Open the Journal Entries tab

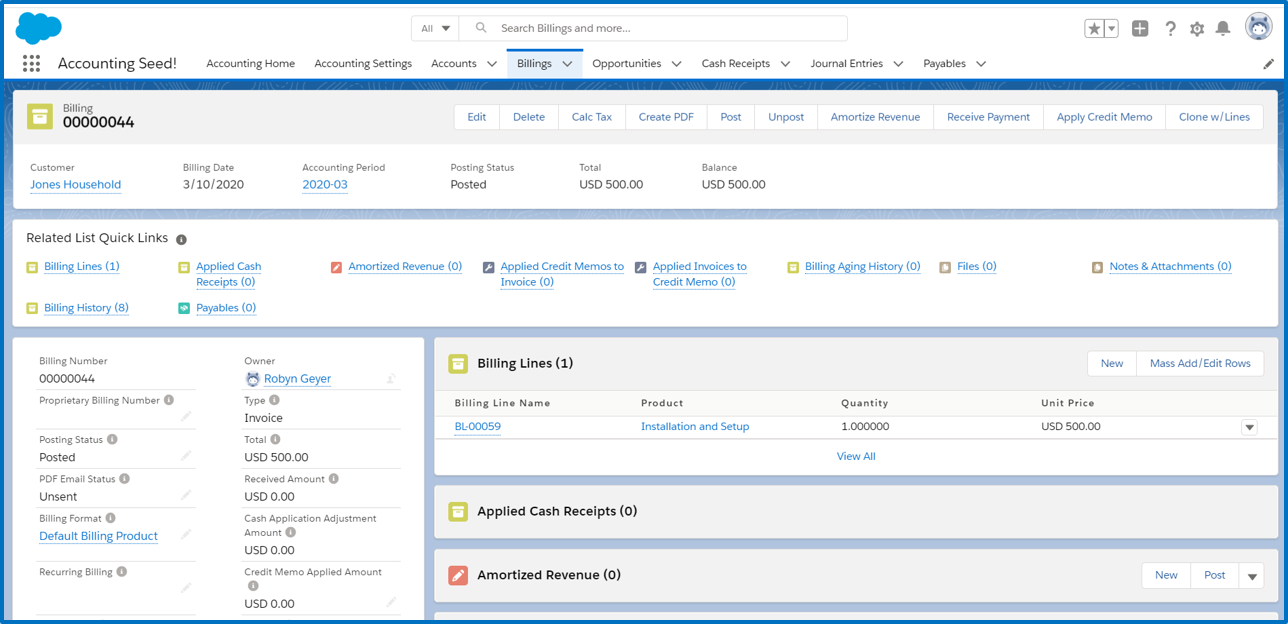[847, 63]
